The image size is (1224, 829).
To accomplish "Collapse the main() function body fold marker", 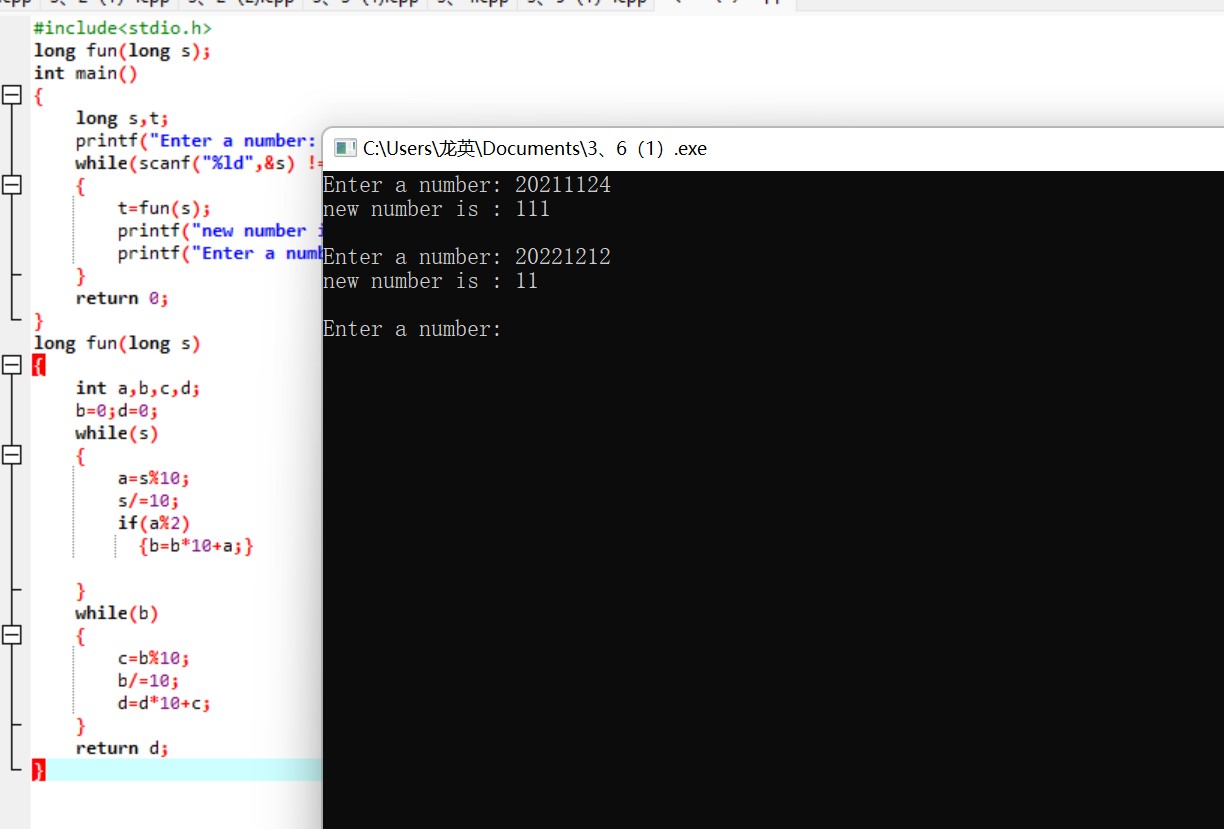I will [12, 96].
